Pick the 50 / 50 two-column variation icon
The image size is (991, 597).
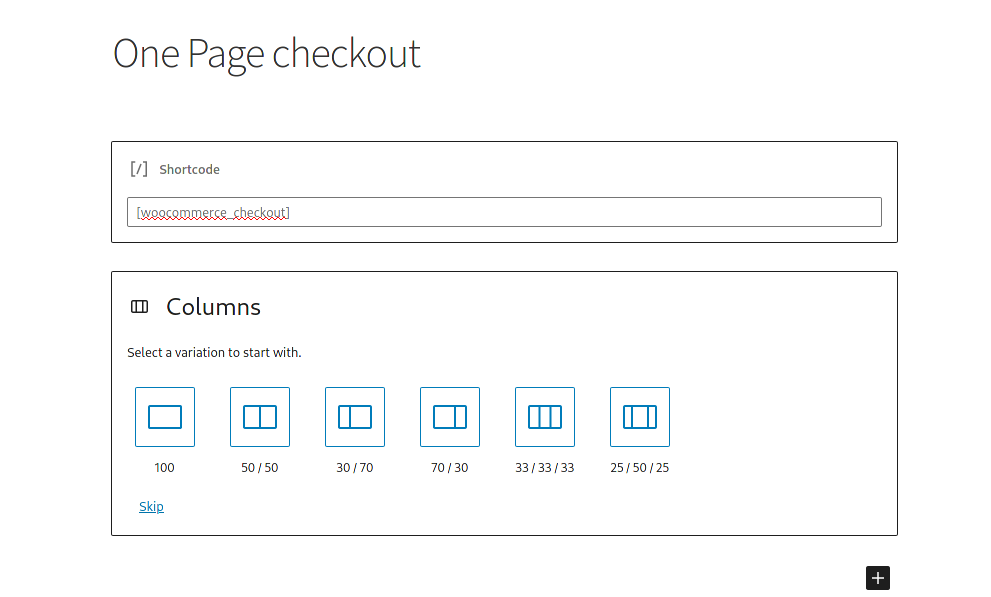260,417
